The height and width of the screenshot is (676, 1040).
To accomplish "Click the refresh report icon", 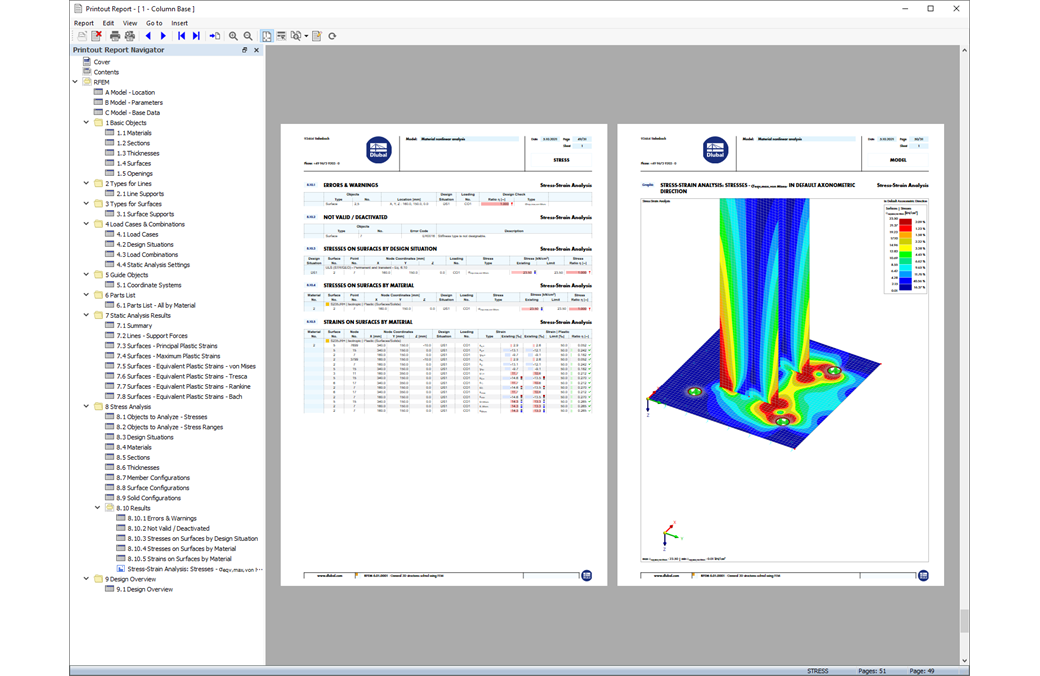I will [x=332, y=36].
